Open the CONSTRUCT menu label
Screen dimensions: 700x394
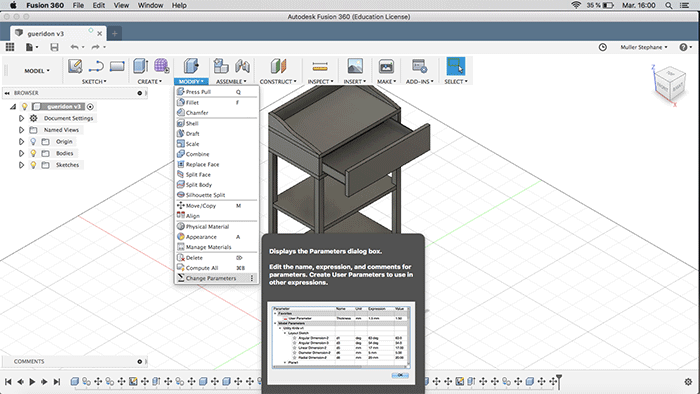(x=278, y=81)
